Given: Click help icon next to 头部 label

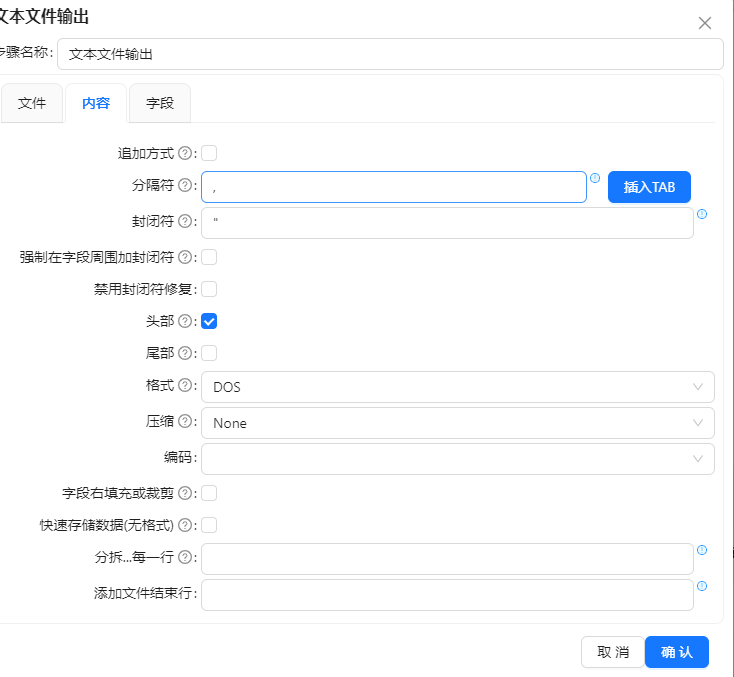Looking at the screenshot, I should [184, 321].
